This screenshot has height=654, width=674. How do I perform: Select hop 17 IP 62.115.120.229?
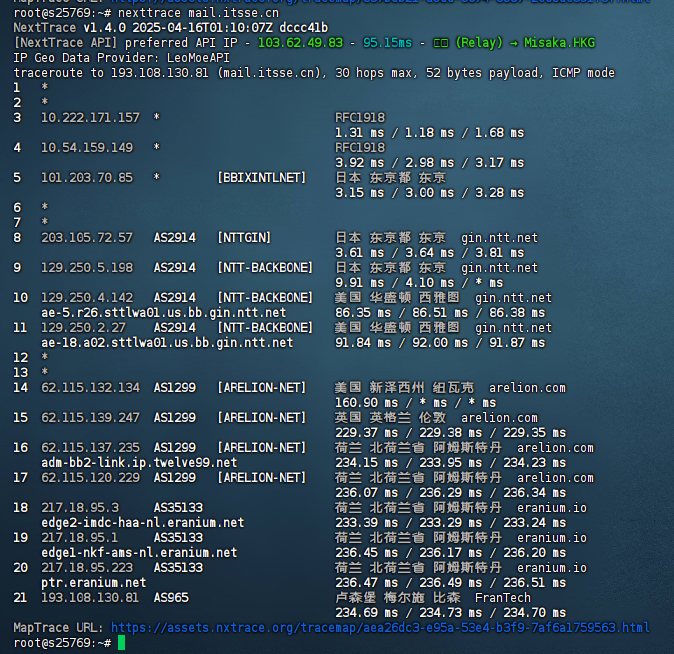pos(90,478)
